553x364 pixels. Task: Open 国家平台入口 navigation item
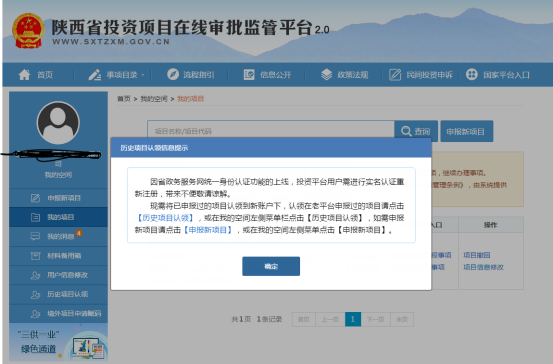pyautogui.click(x=506, y=75)
